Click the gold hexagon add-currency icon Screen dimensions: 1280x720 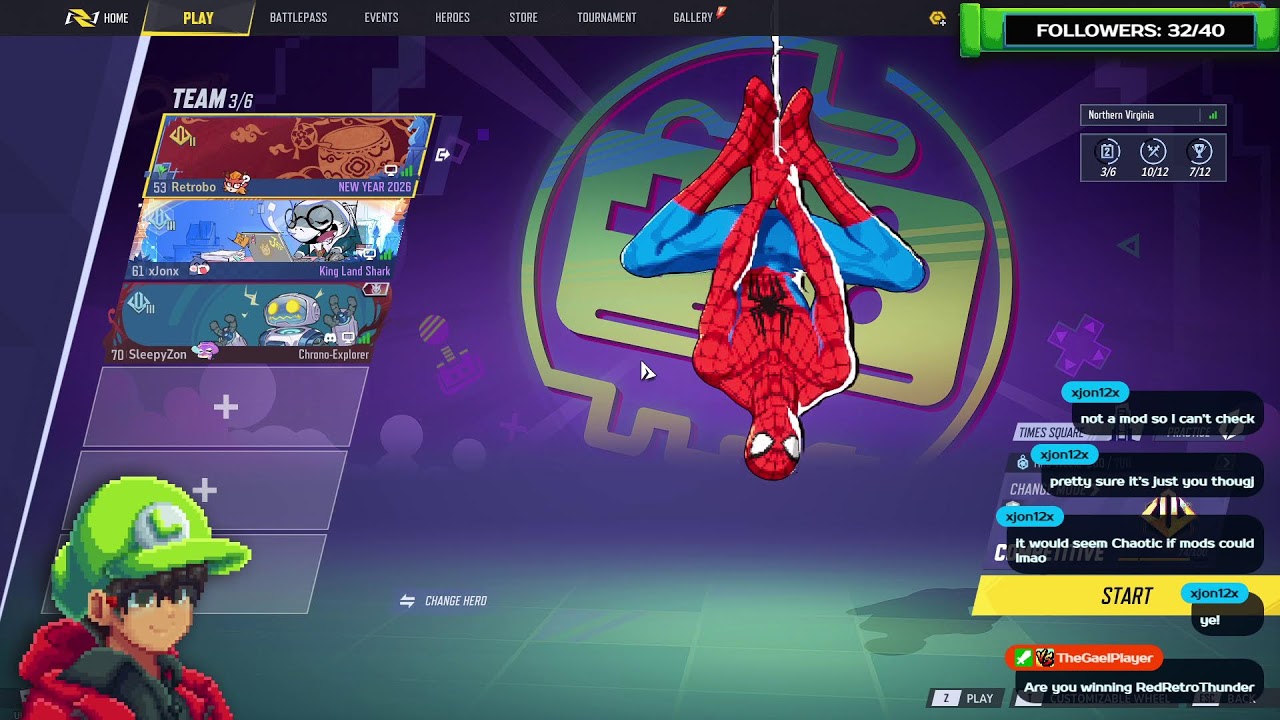click(937, 18)
